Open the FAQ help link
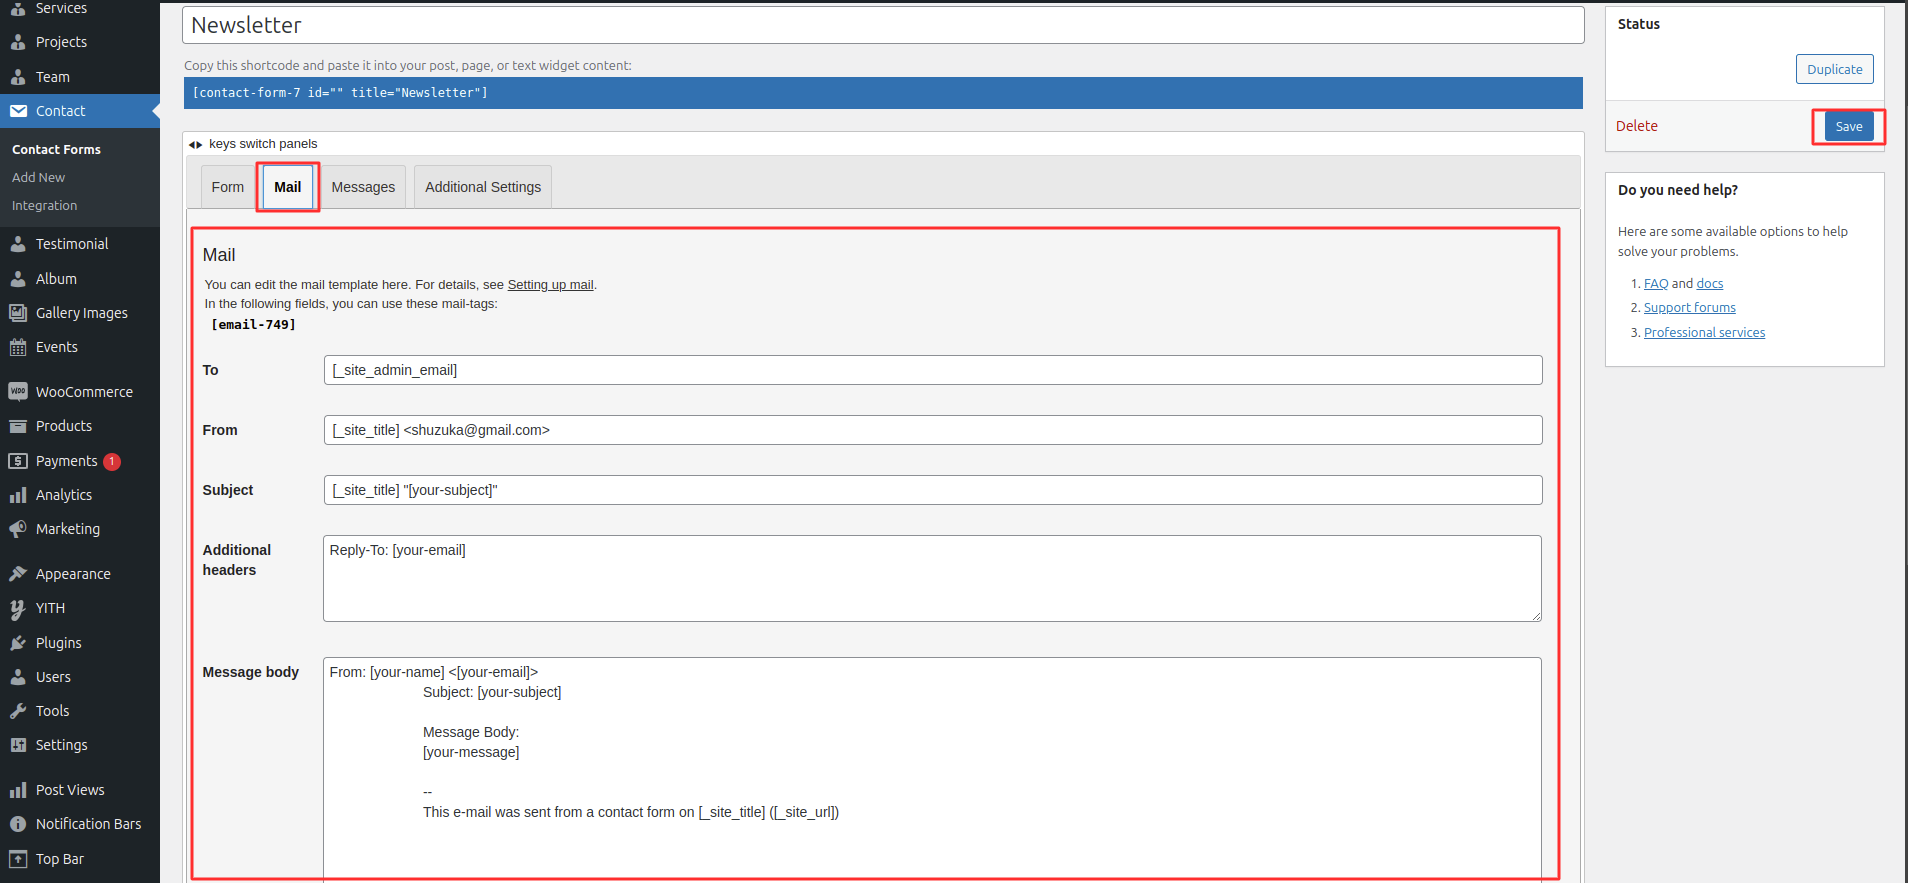 (1656, 284)
